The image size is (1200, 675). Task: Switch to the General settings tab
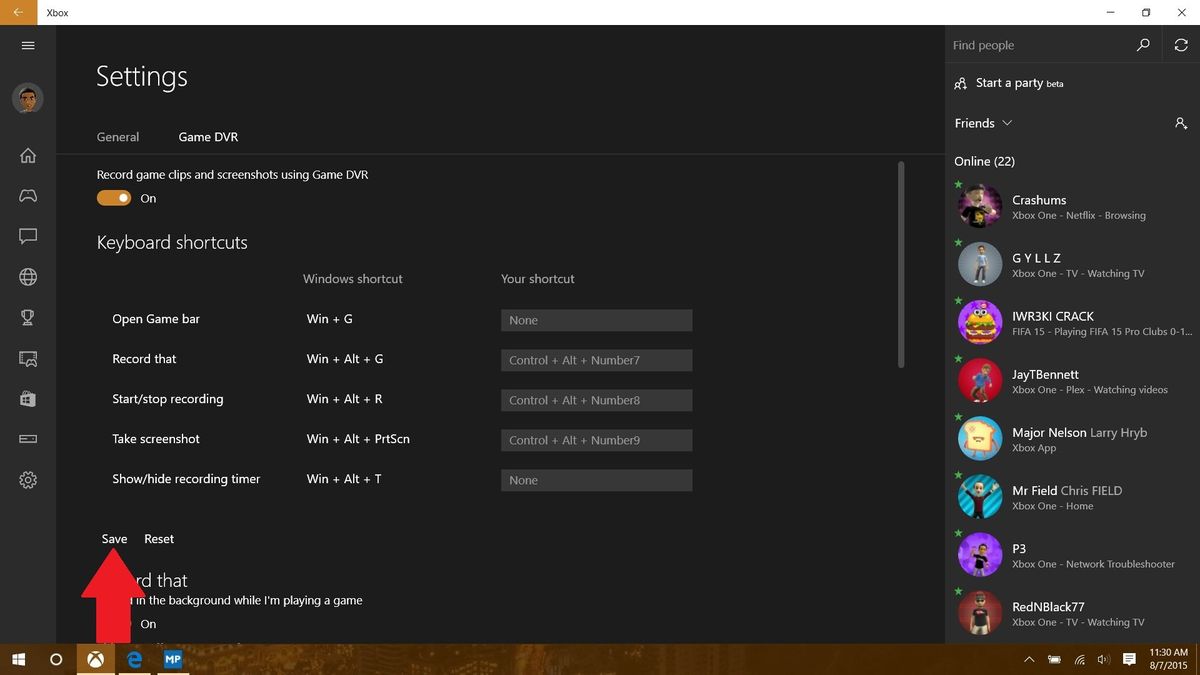(118, 137)
